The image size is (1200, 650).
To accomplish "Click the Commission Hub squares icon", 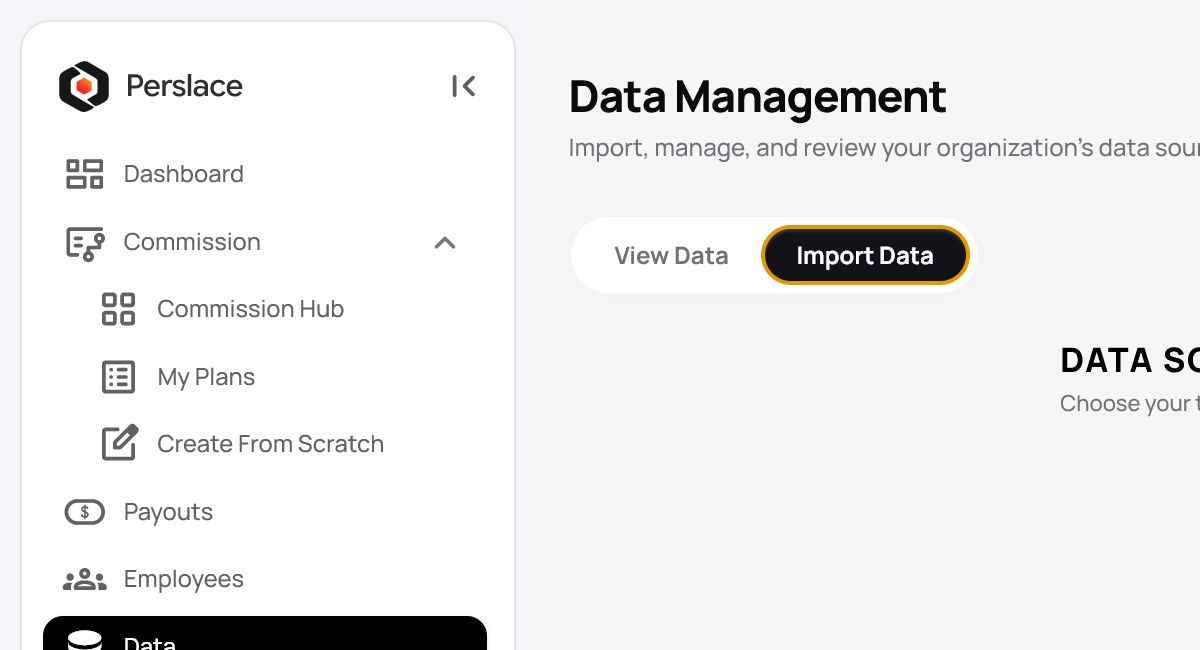I will click(x=118, y=309).
